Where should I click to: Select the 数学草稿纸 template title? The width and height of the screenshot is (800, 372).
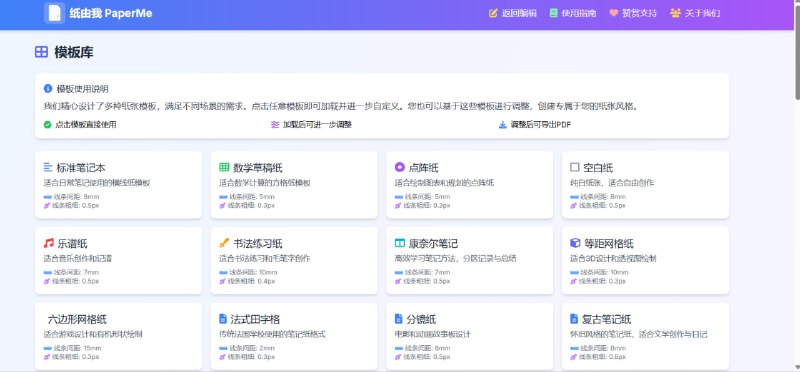[x=258, y=167]
